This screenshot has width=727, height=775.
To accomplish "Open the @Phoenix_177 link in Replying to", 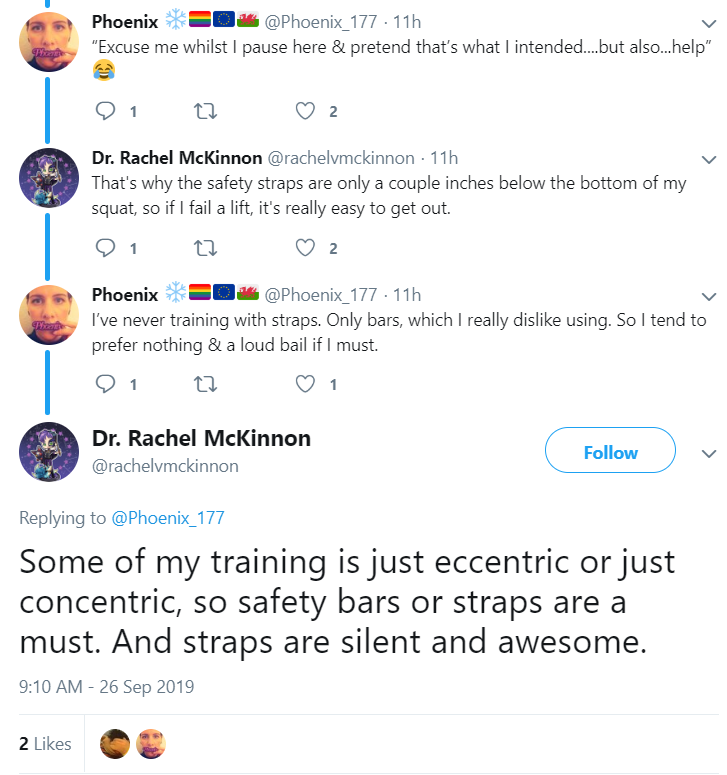I will click(168, 517).
